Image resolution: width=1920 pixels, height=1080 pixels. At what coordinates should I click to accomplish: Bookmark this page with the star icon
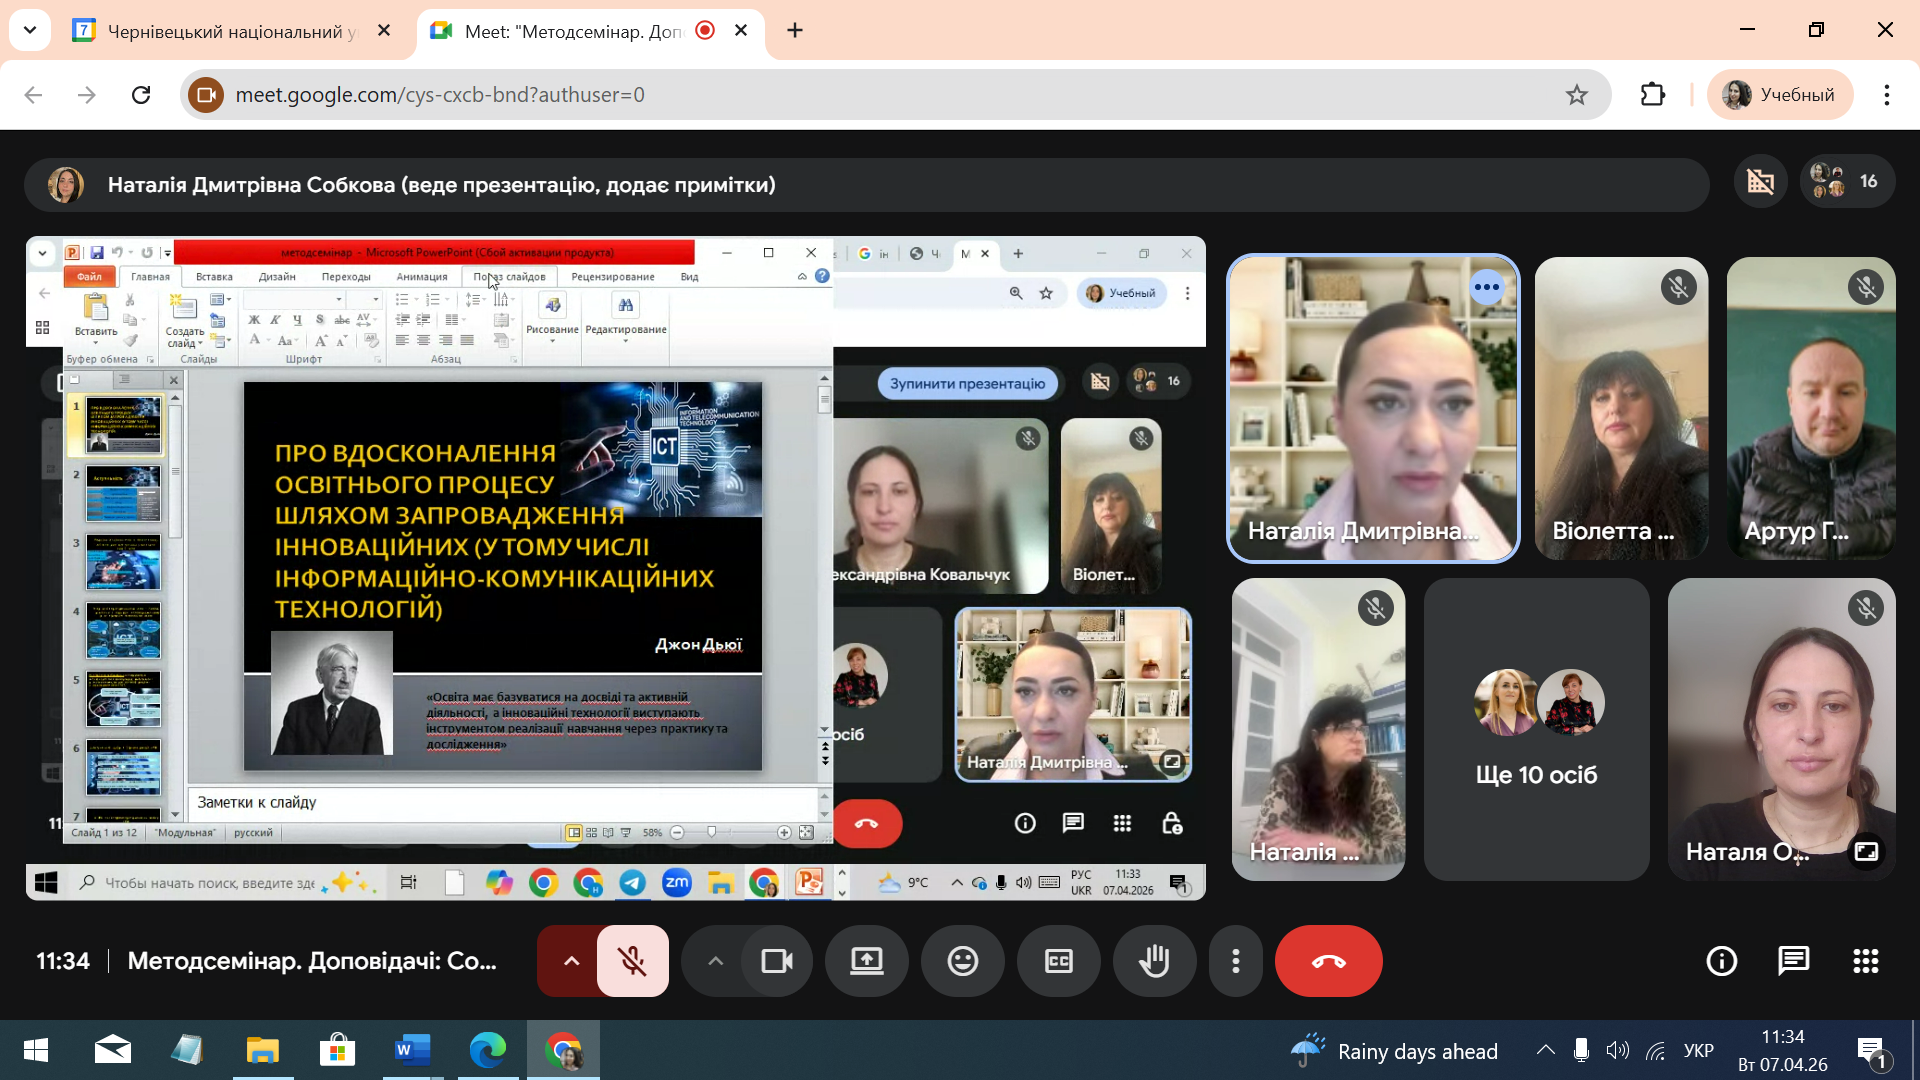pyautogui.click(x=1577, y=95)
